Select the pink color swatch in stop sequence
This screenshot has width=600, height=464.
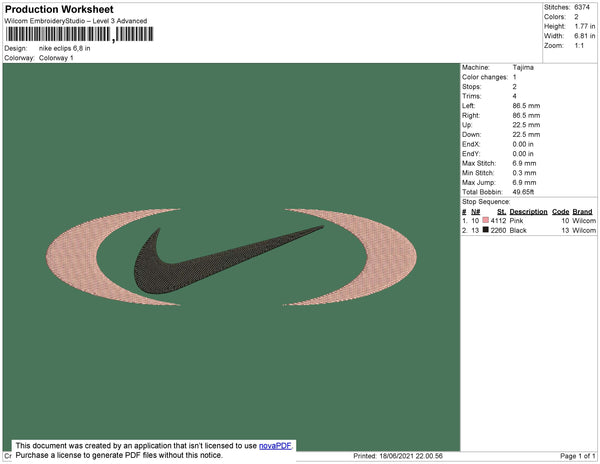pos(486,220)
